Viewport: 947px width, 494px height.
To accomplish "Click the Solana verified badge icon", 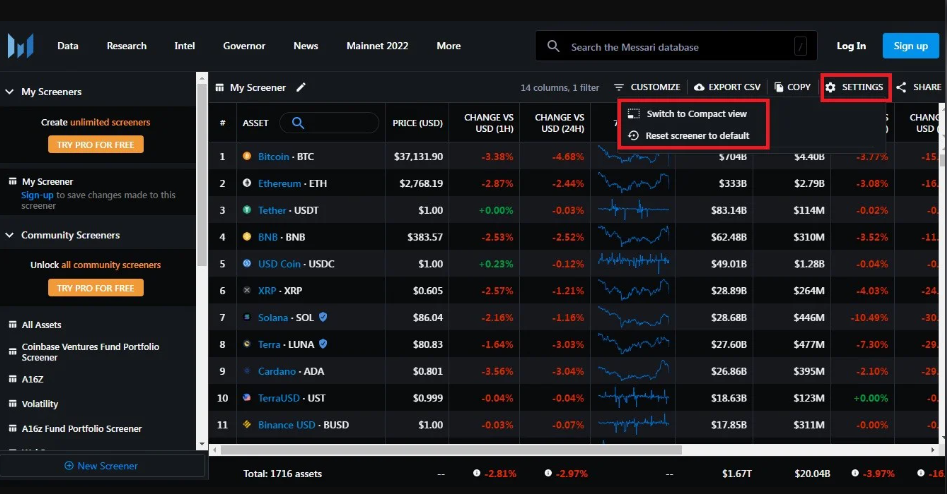I will 323,316.
